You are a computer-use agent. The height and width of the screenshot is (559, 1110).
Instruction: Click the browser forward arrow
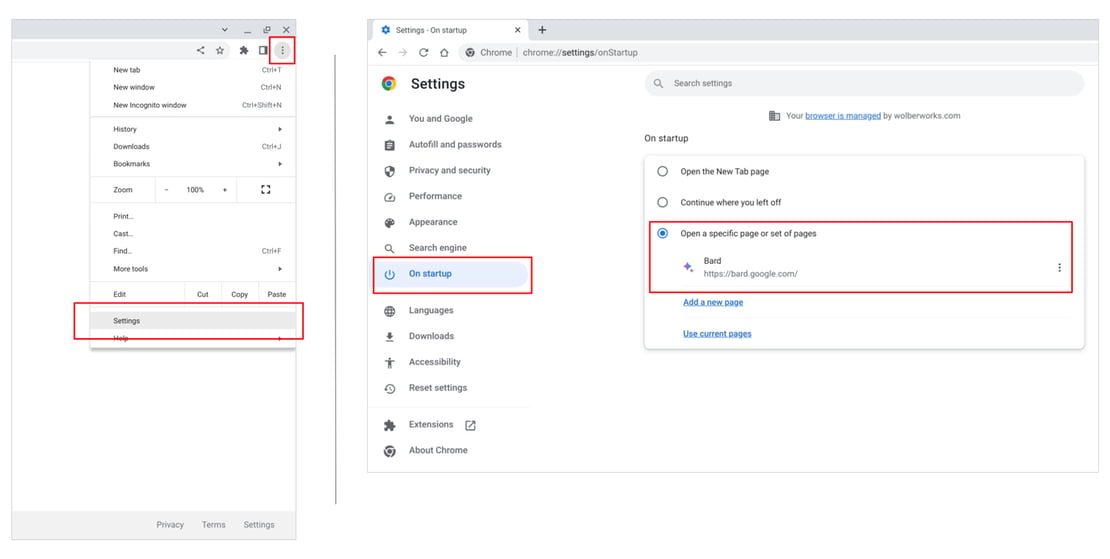pos(403,52)
